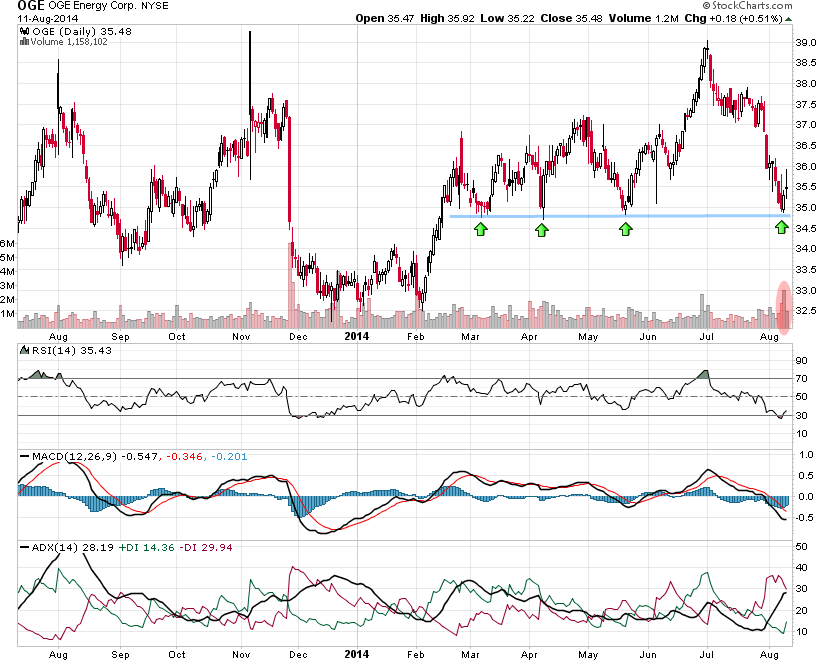Click the maroon '-DI 29.94' label
This screenshot has height=662, width=816.
[x=206, y=548]
